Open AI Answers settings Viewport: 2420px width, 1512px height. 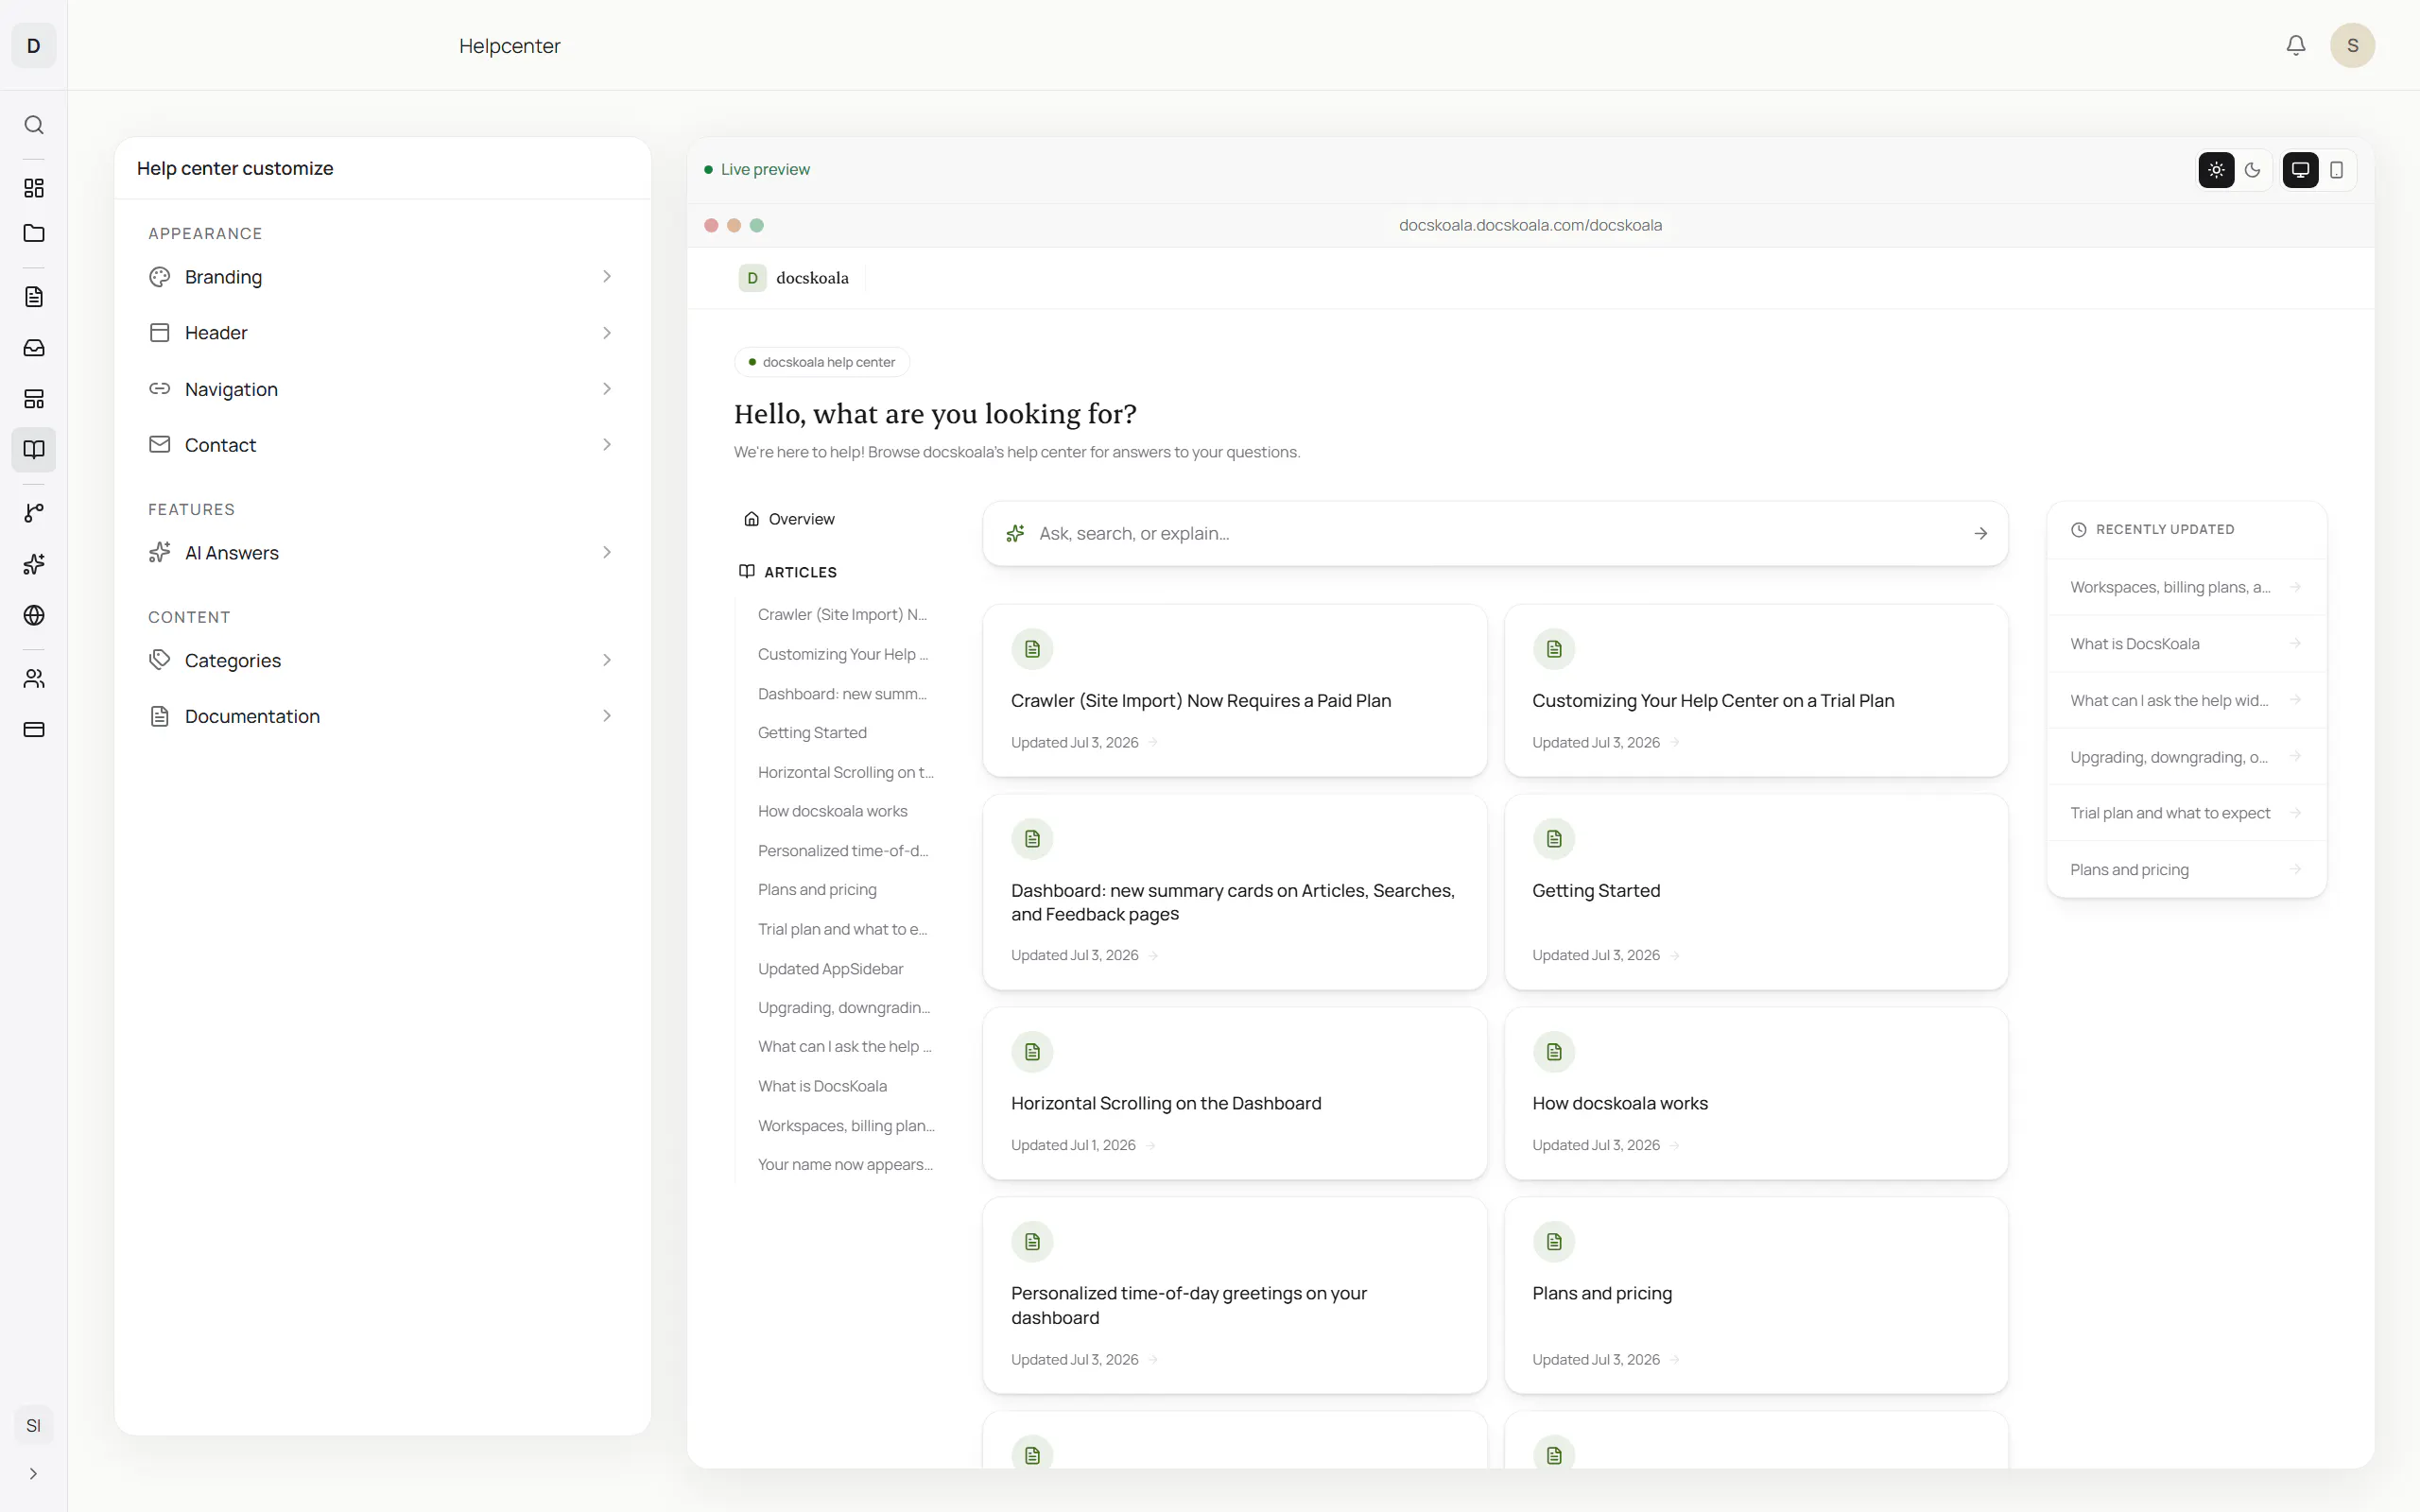382,553
